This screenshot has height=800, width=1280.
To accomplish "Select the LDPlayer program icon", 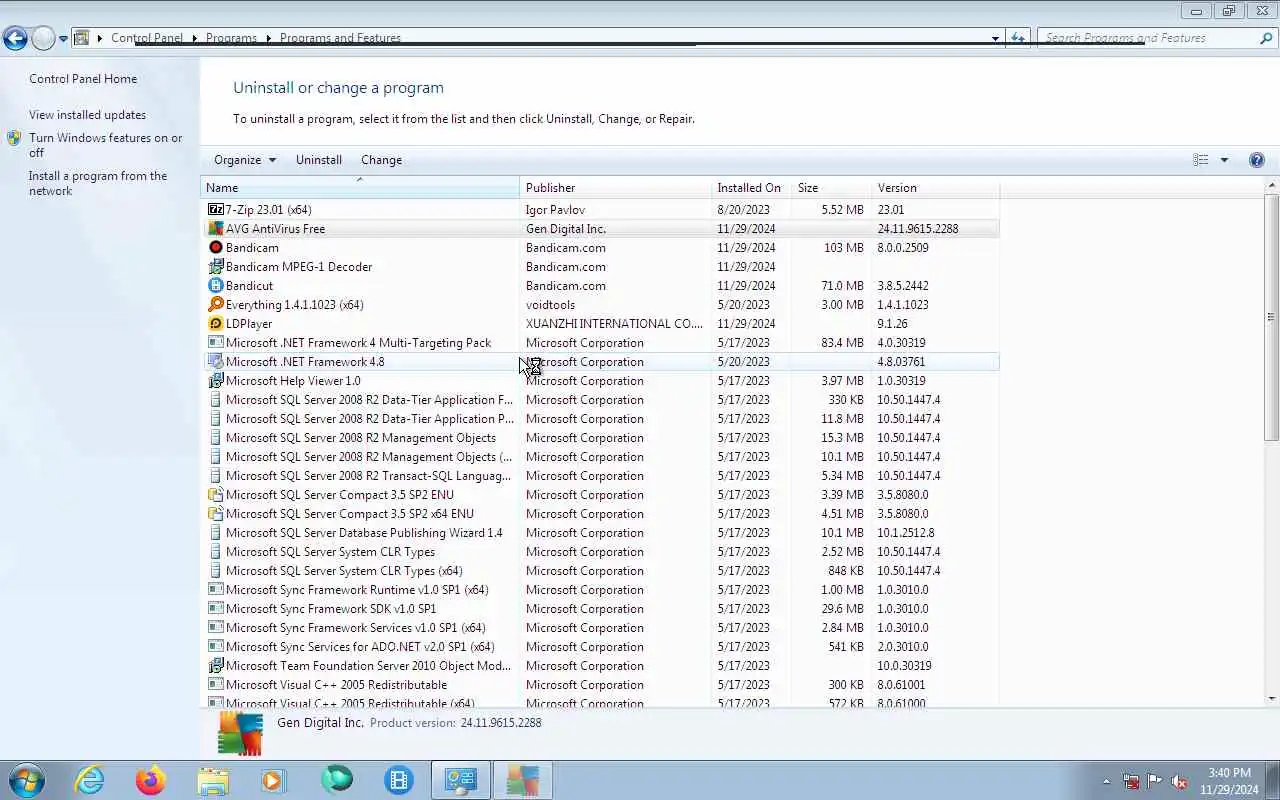I will pos(215,323).
